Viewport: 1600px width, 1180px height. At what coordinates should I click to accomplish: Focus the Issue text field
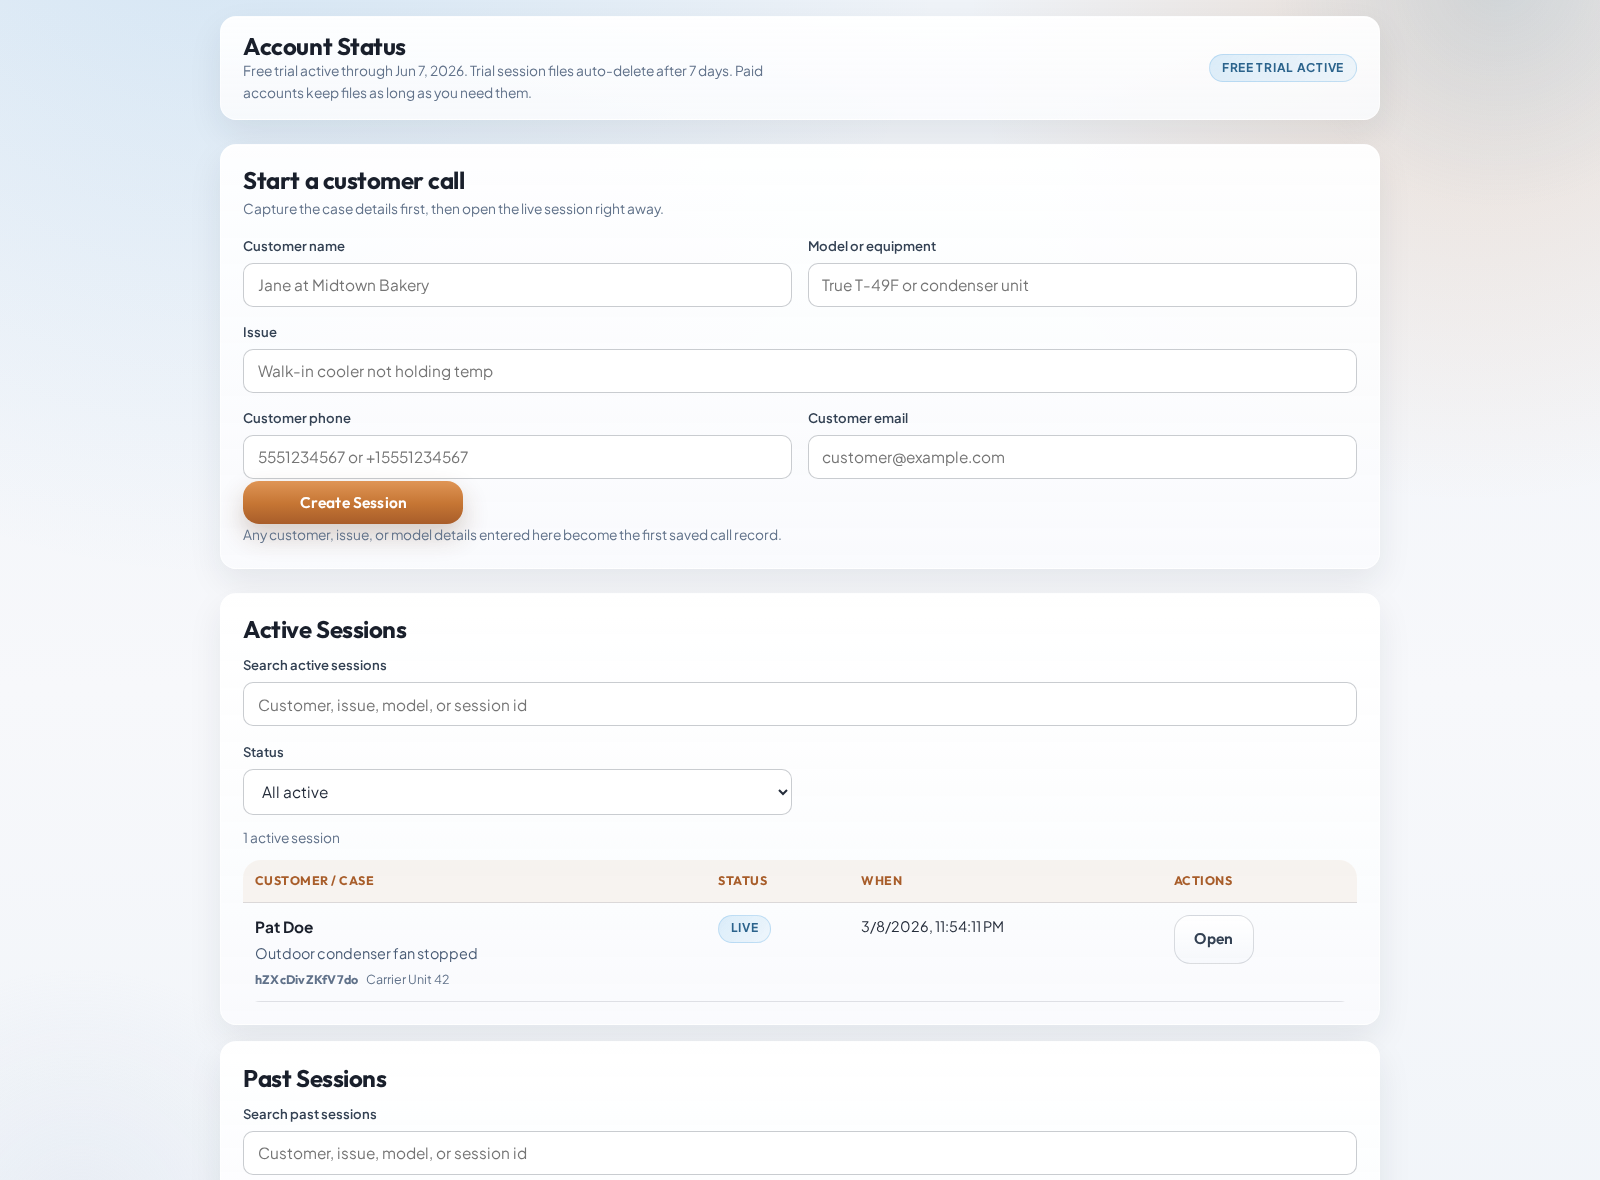tap(799, 371)
